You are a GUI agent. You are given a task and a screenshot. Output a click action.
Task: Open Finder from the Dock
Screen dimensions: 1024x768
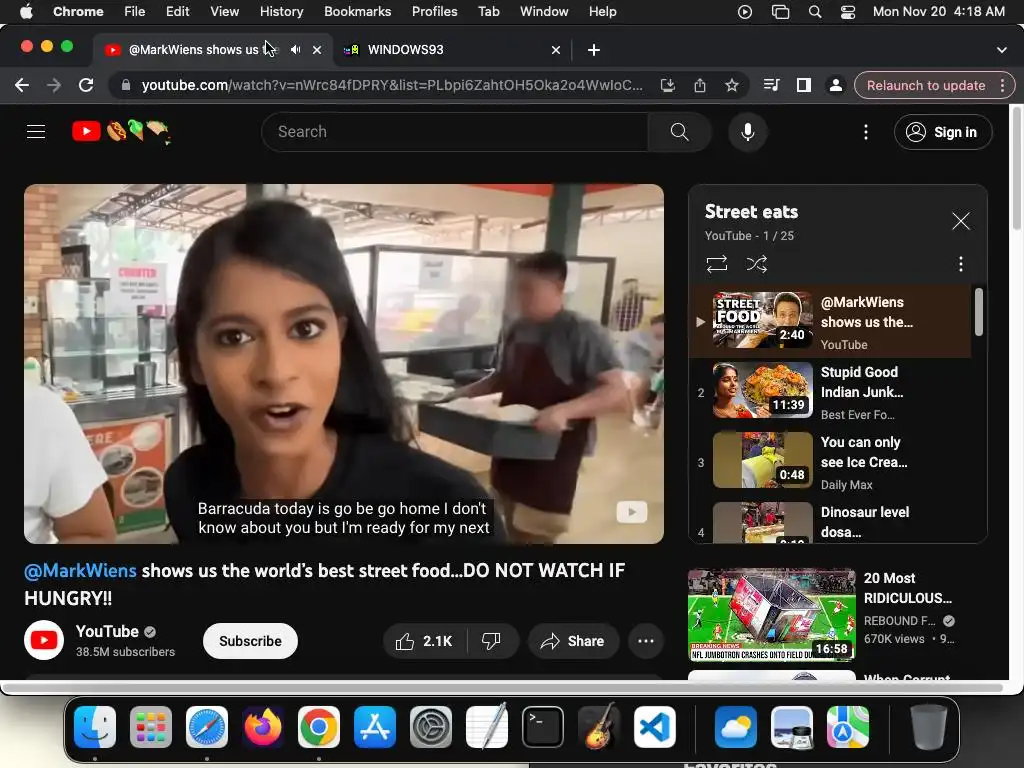coord(95,727)
